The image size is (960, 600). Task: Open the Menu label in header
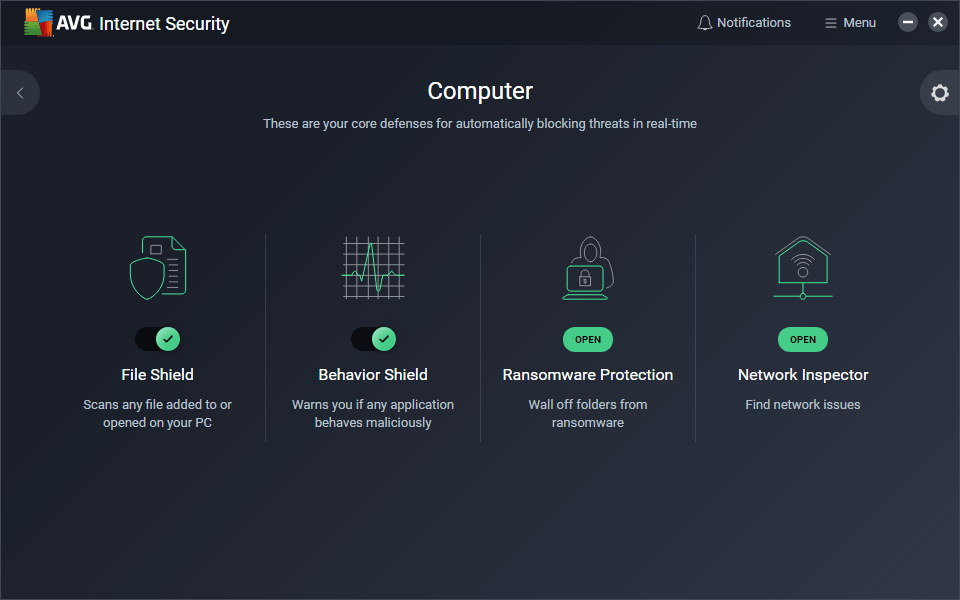[859, 23]
